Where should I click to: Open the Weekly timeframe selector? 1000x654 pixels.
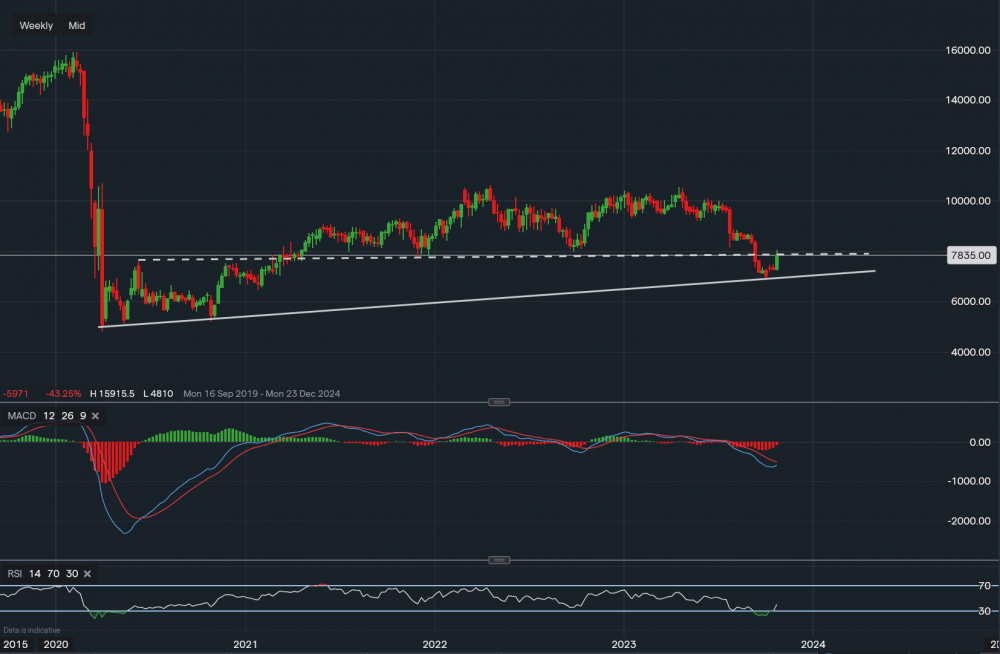point(36,25)
